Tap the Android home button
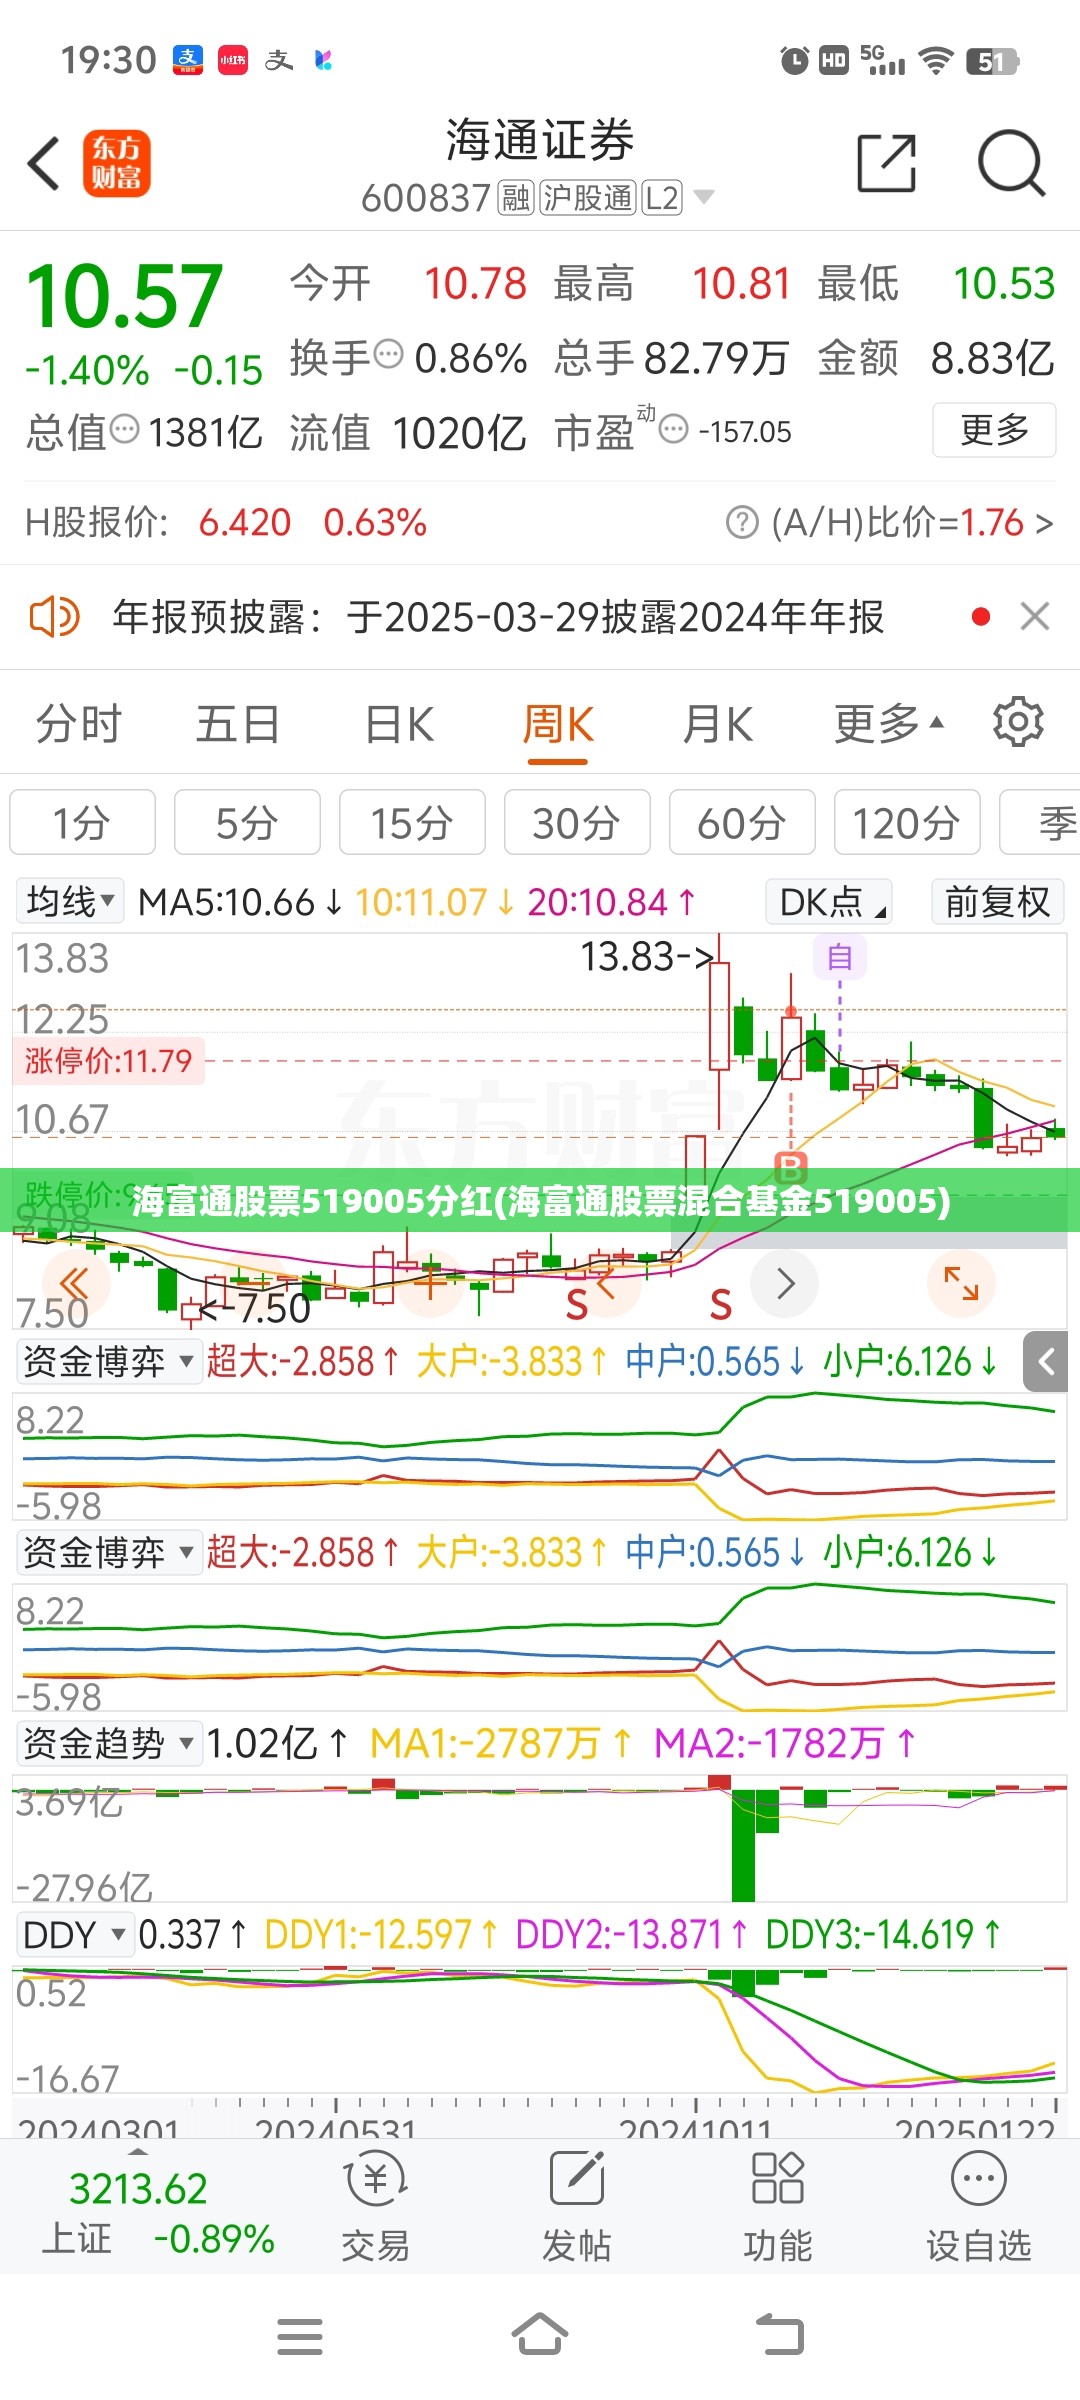The height and width of the screenshot is (2400, 1080). (x=540, y=2335)
